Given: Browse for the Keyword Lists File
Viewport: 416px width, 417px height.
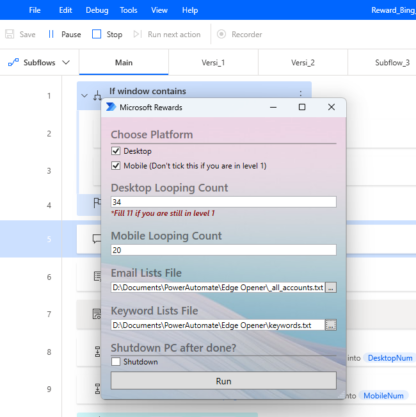Looking at the screenshot, I should point(331,325).
